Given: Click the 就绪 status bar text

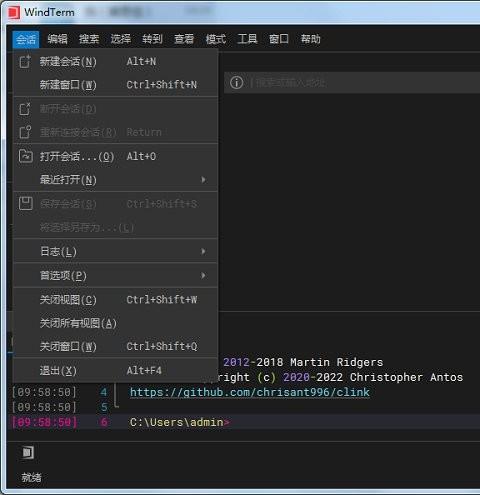Looking at the screenshot, I should click(x=31, y=478).
